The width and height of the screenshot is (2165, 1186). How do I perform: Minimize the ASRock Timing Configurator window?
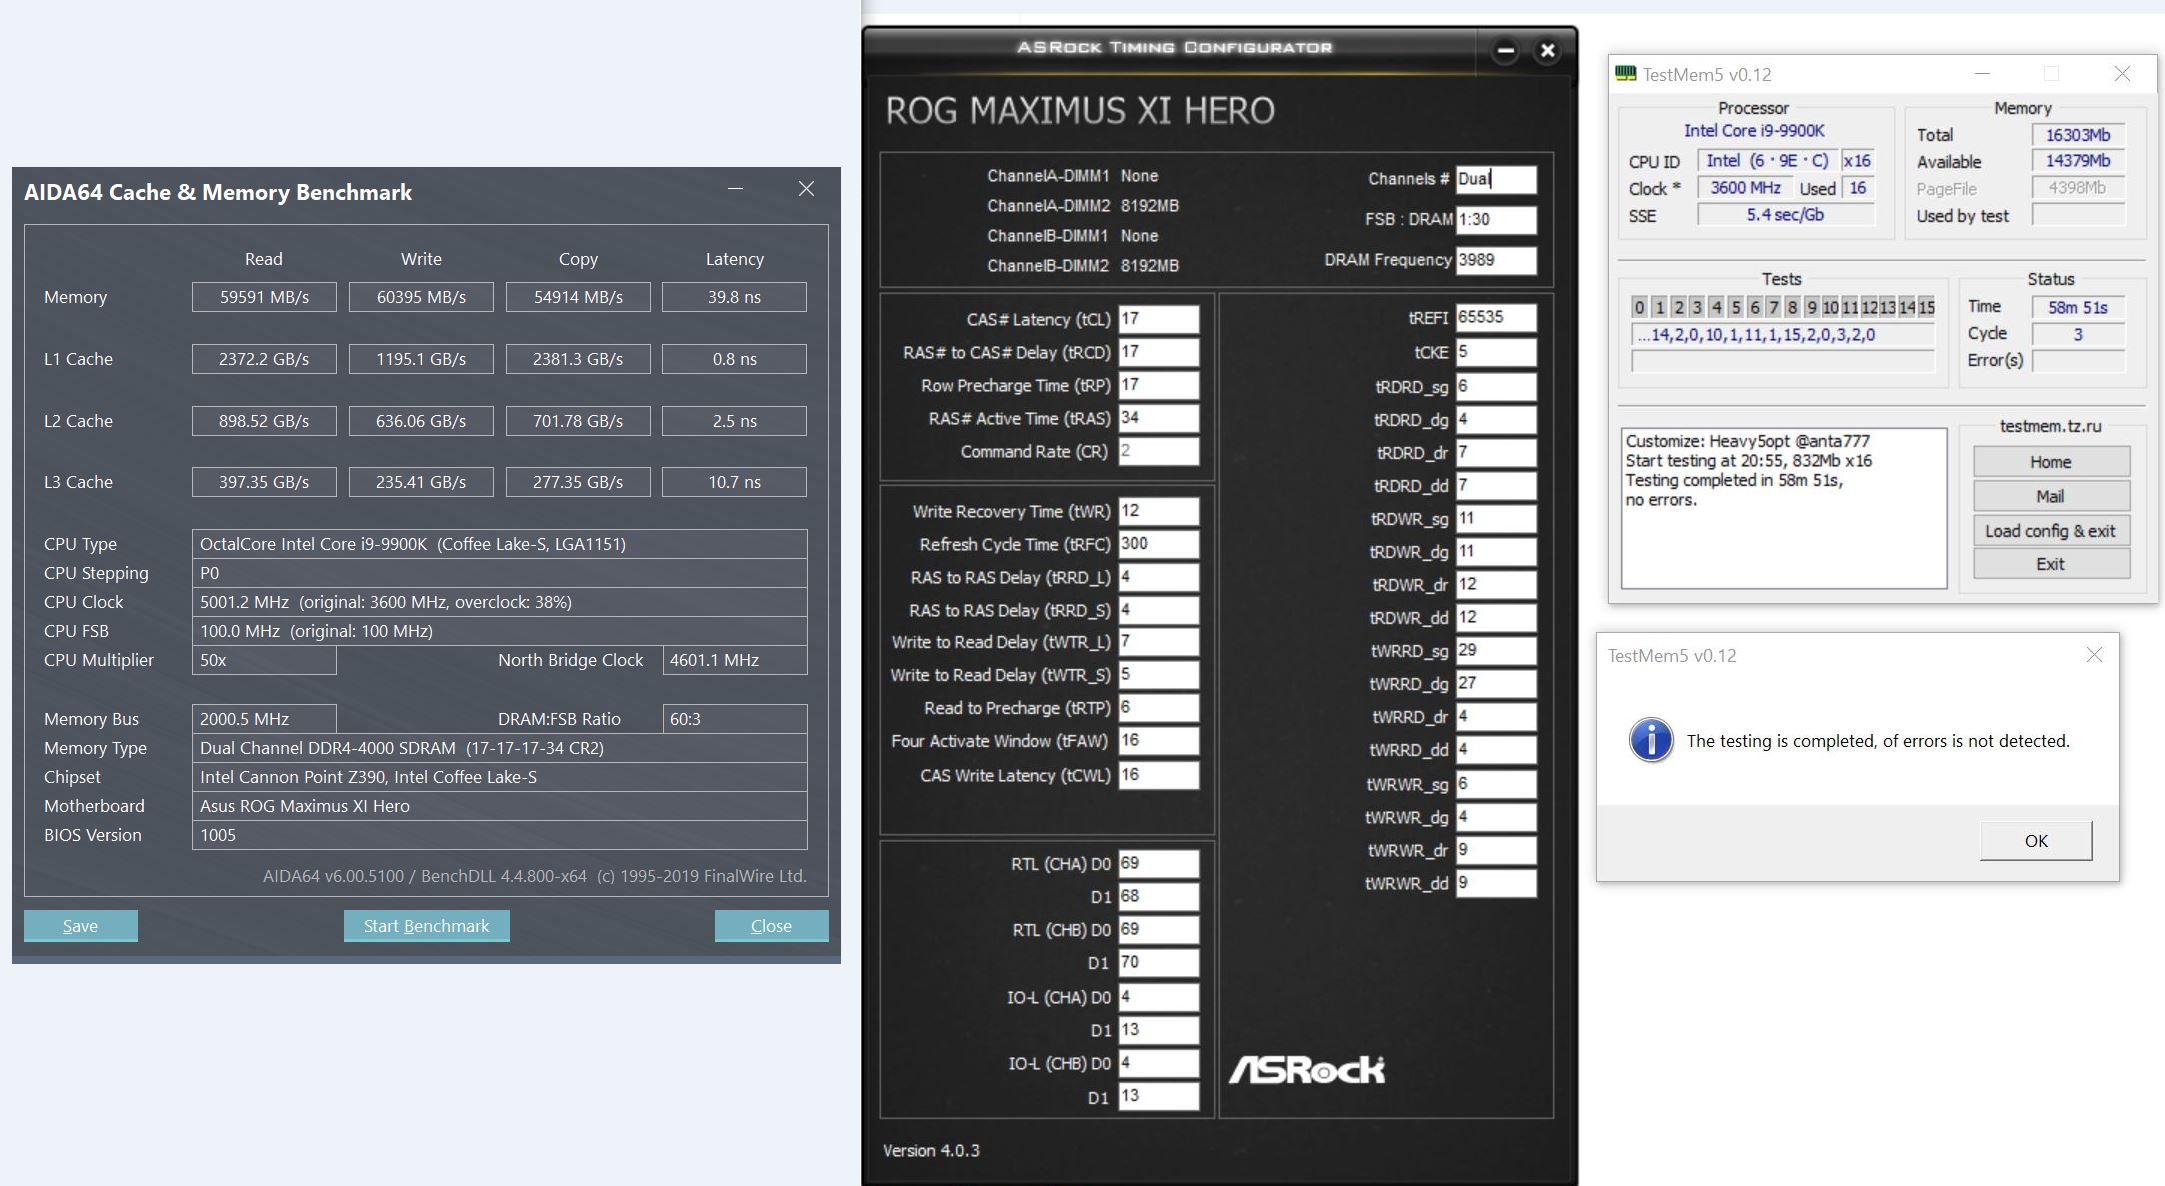(1505, 50)
